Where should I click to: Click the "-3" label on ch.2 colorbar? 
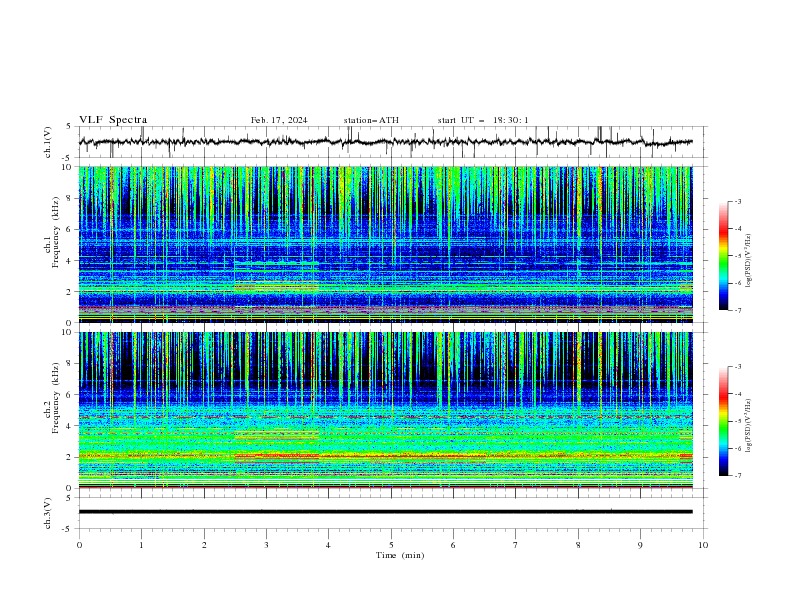pos(738,367)
